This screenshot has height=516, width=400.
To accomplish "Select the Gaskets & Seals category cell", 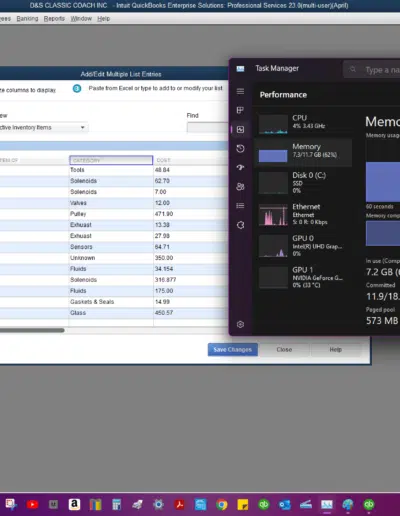I will coord(111,302).
